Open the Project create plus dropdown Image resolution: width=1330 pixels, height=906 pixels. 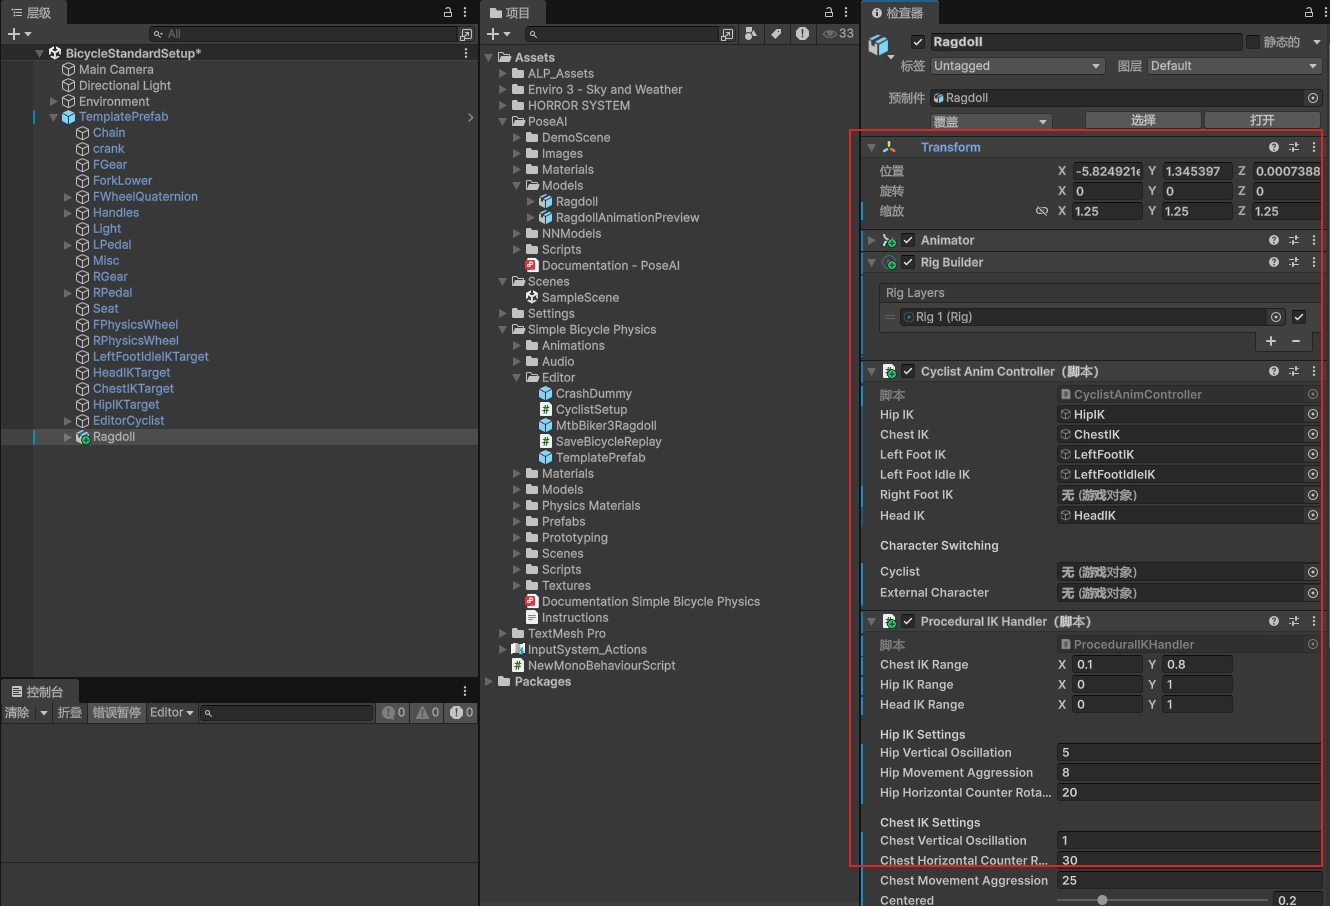coord(498,34)
